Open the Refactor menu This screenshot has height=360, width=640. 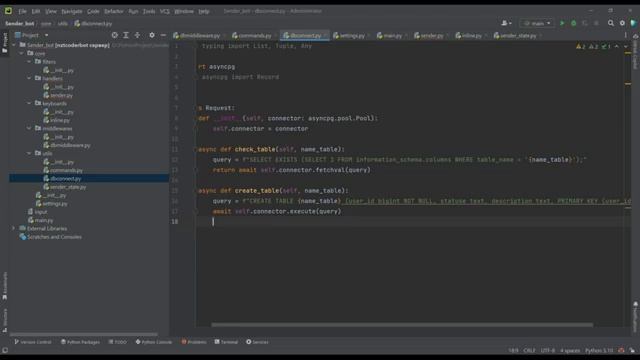113,11
